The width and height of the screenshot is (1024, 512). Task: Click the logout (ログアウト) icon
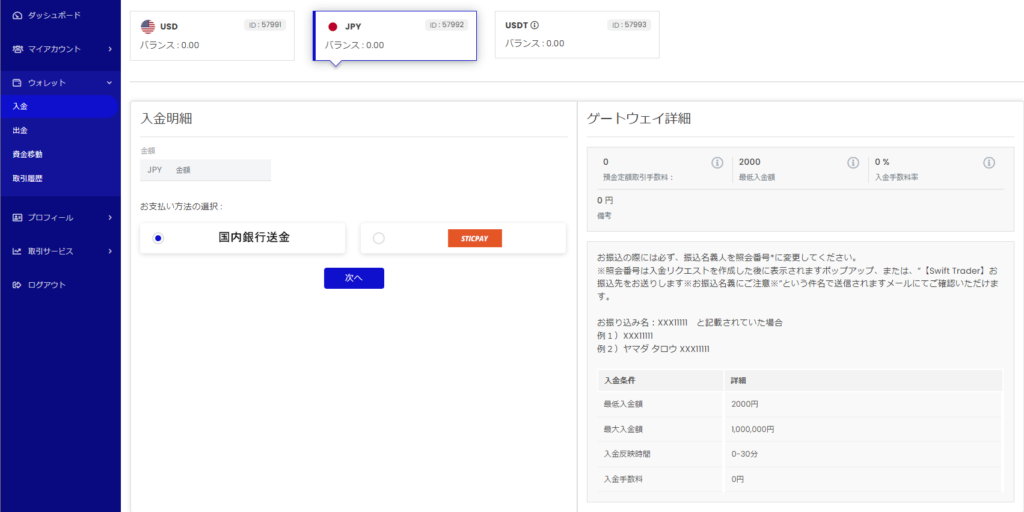17,285
